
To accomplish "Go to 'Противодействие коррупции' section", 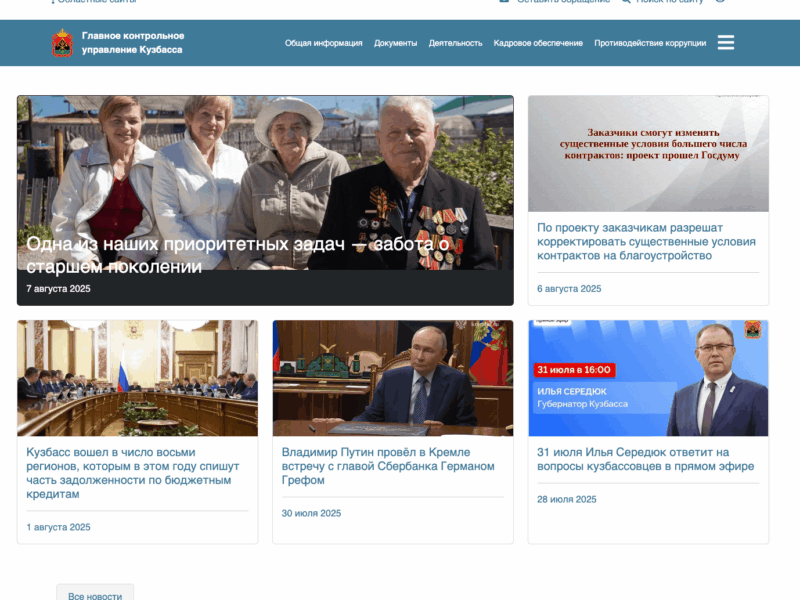I will (x=650, y=43).
